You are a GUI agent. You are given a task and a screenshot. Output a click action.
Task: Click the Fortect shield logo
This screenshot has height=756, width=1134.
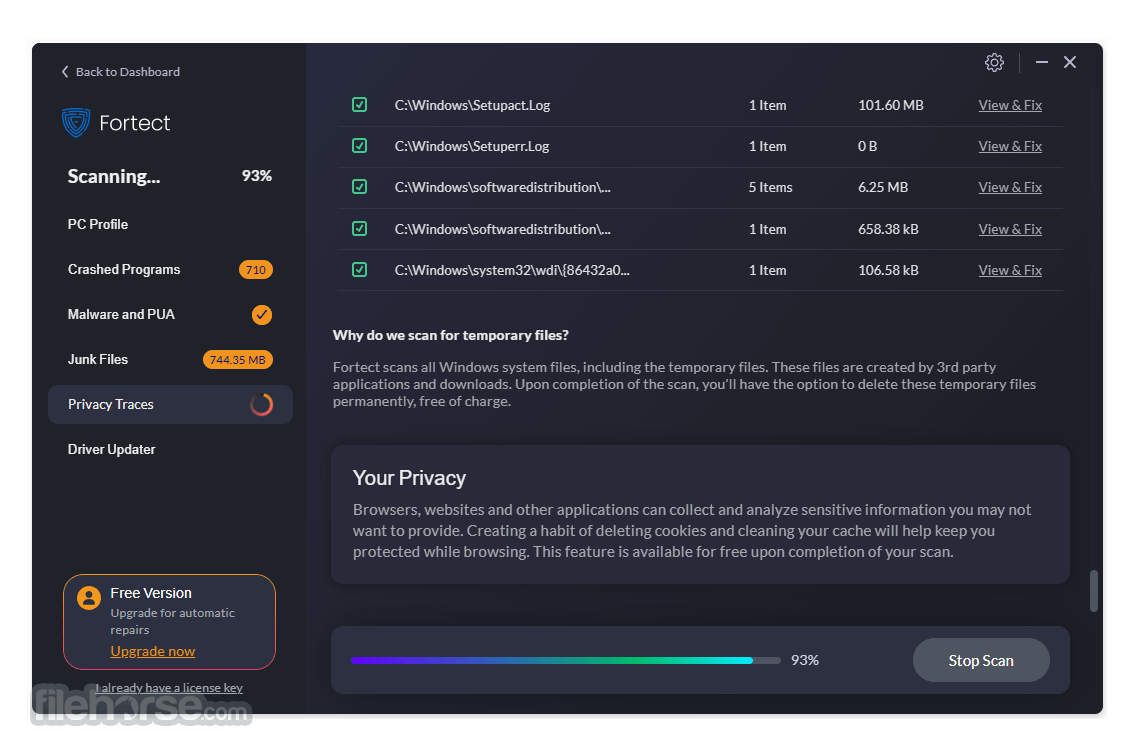76,123
